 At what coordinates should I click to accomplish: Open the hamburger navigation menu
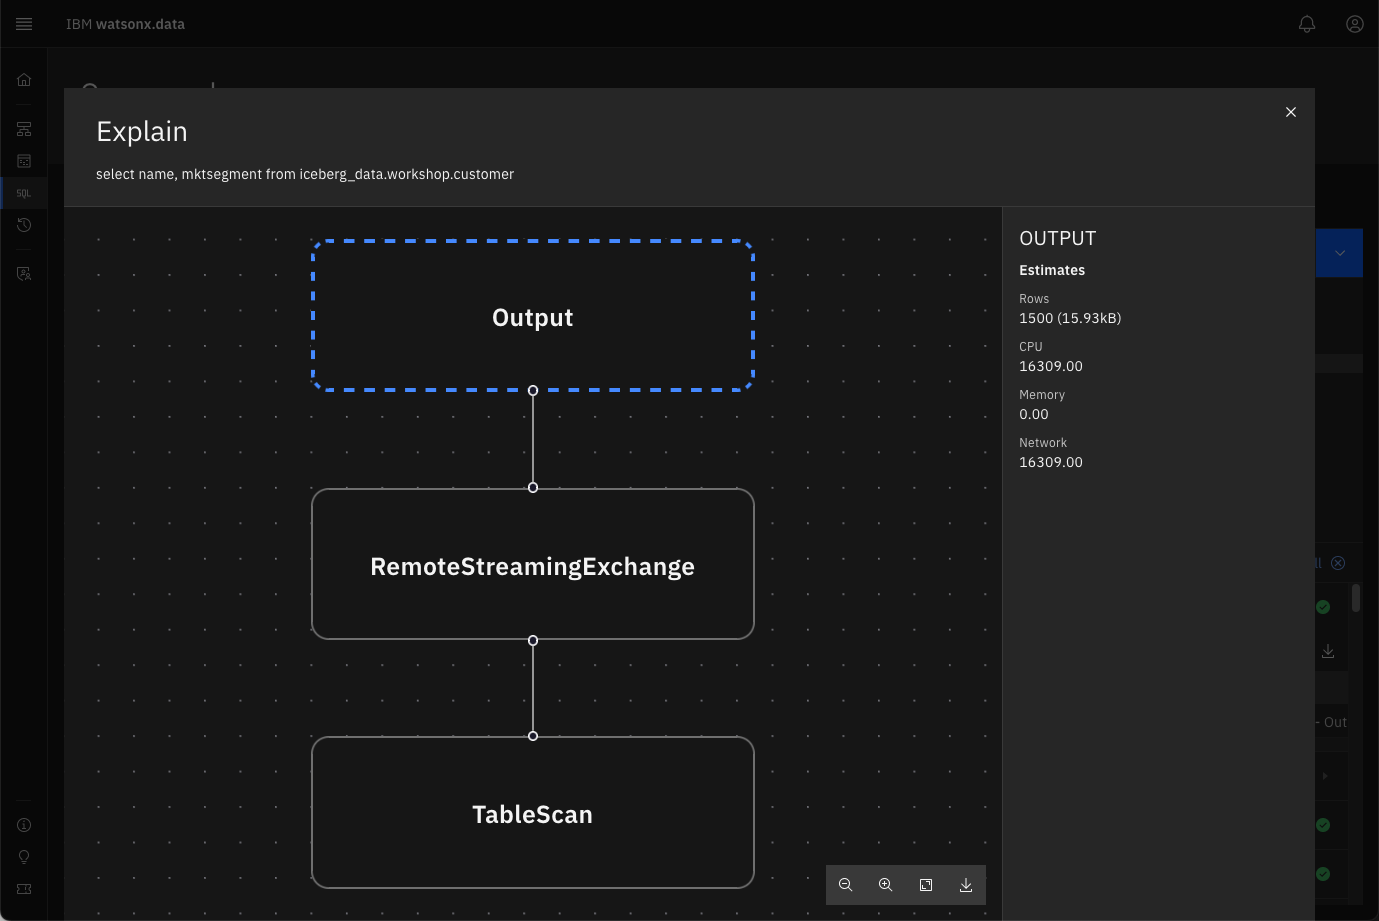pyautogui.click(x=24, y=24)
